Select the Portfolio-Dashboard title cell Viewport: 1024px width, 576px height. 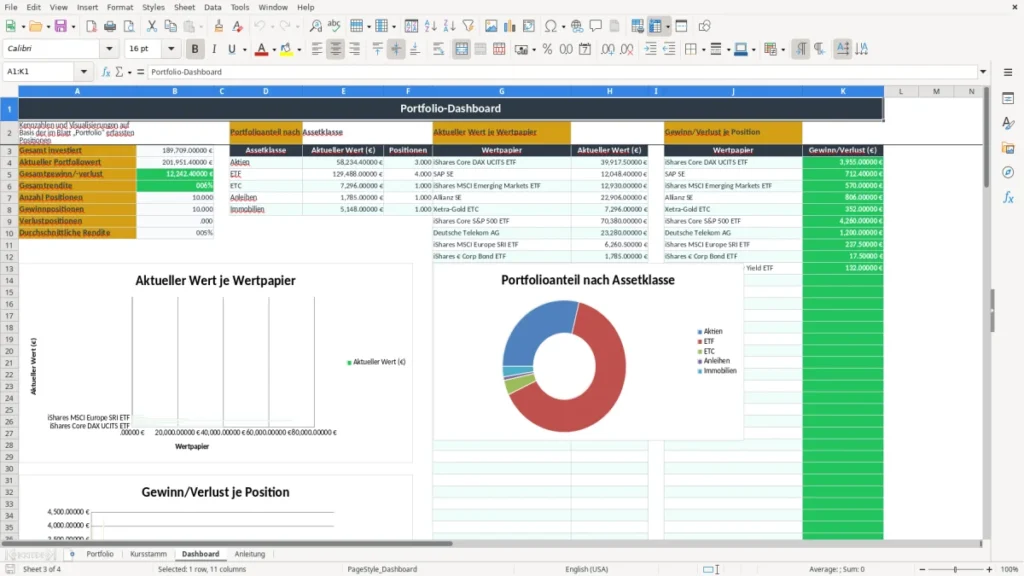pyautogui.click(x=451, y=108)
